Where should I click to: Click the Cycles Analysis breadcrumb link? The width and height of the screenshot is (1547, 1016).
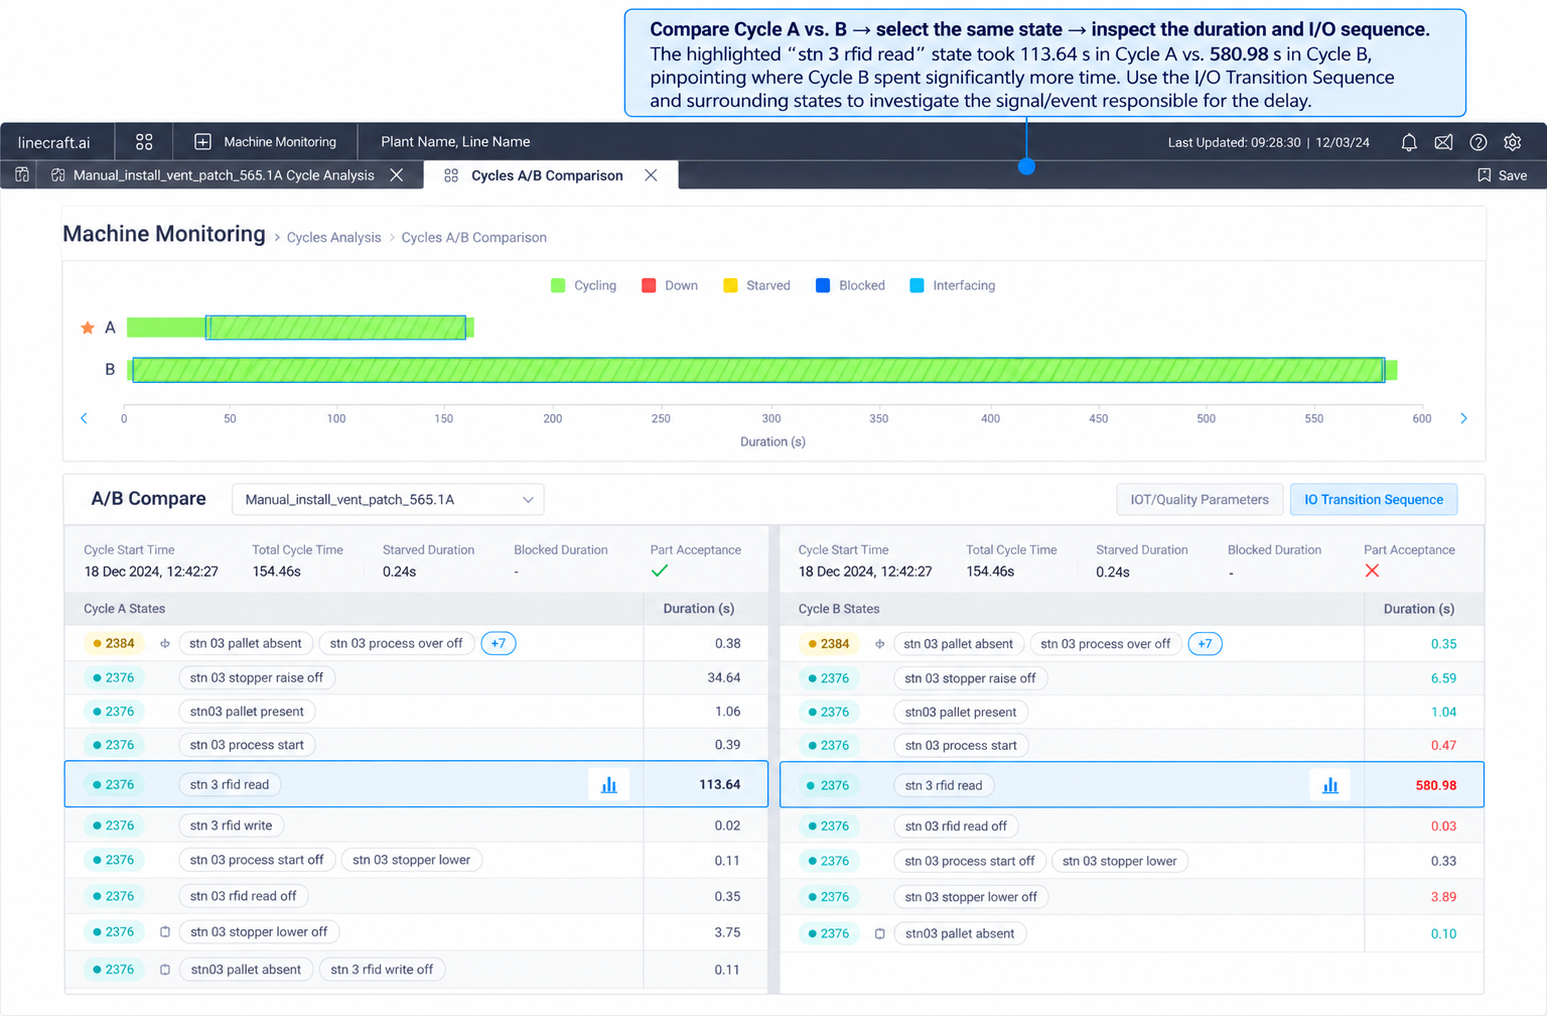[x=334, y=238]
